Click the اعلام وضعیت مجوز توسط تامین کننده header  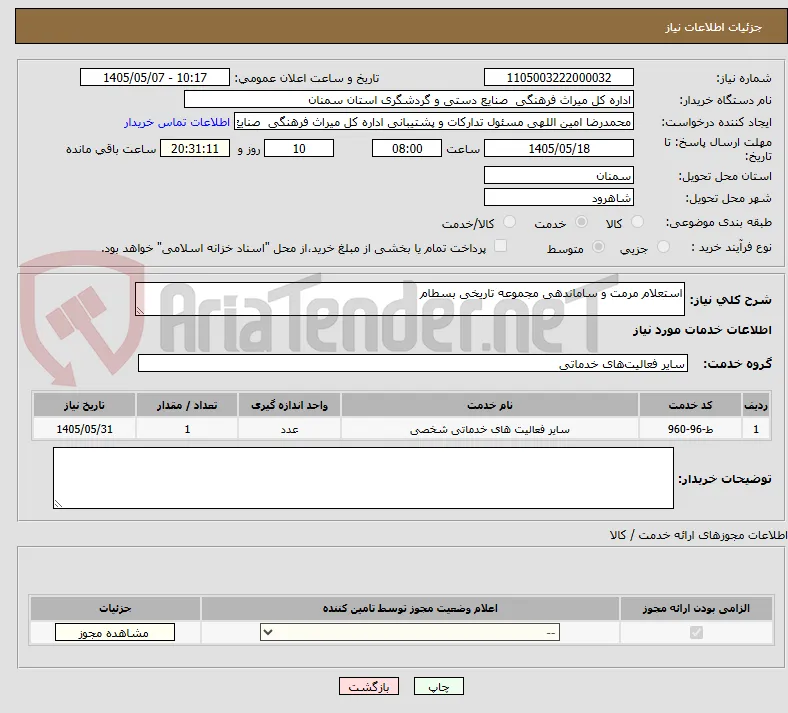(x=410, y=608)
